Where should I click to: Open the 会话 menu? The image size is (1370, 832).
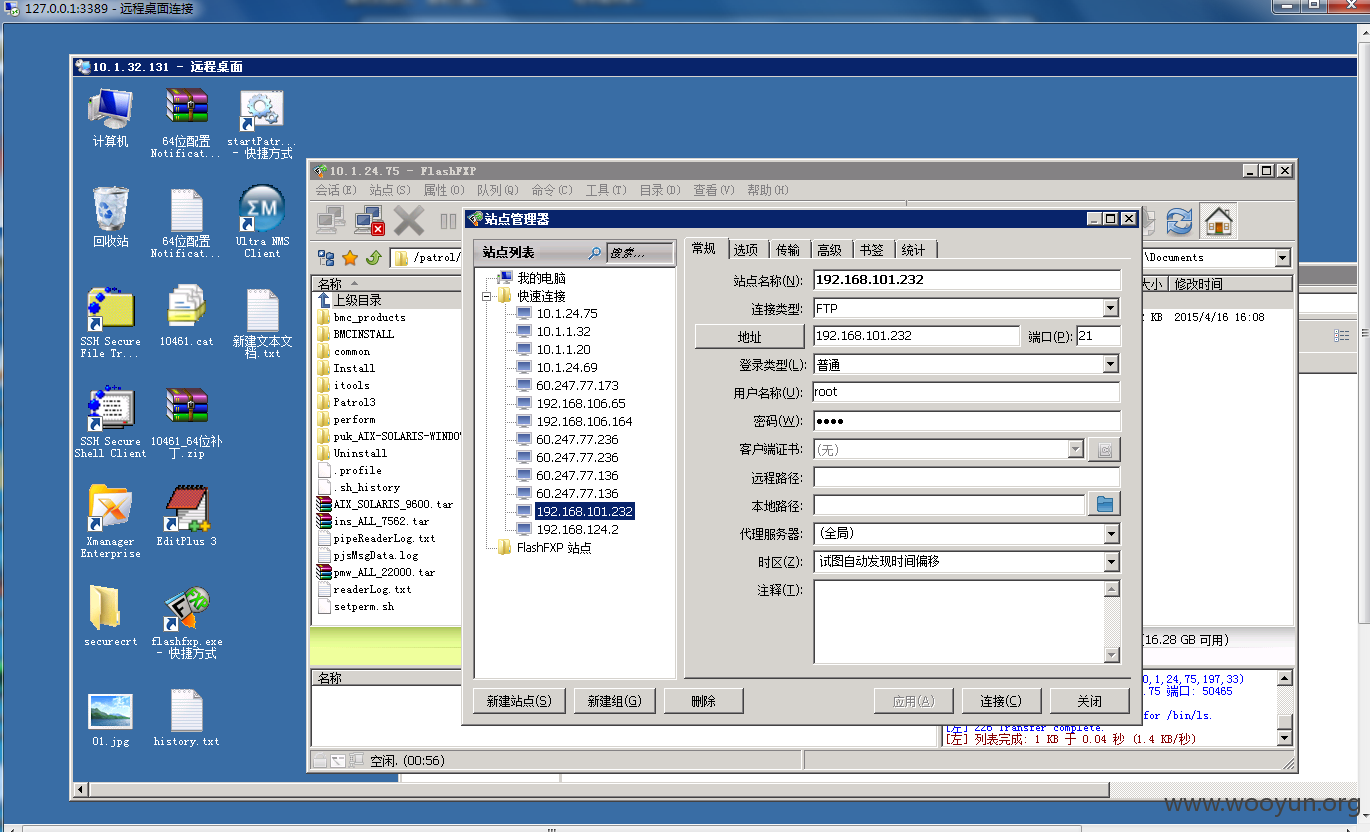(x=335, y=190)
